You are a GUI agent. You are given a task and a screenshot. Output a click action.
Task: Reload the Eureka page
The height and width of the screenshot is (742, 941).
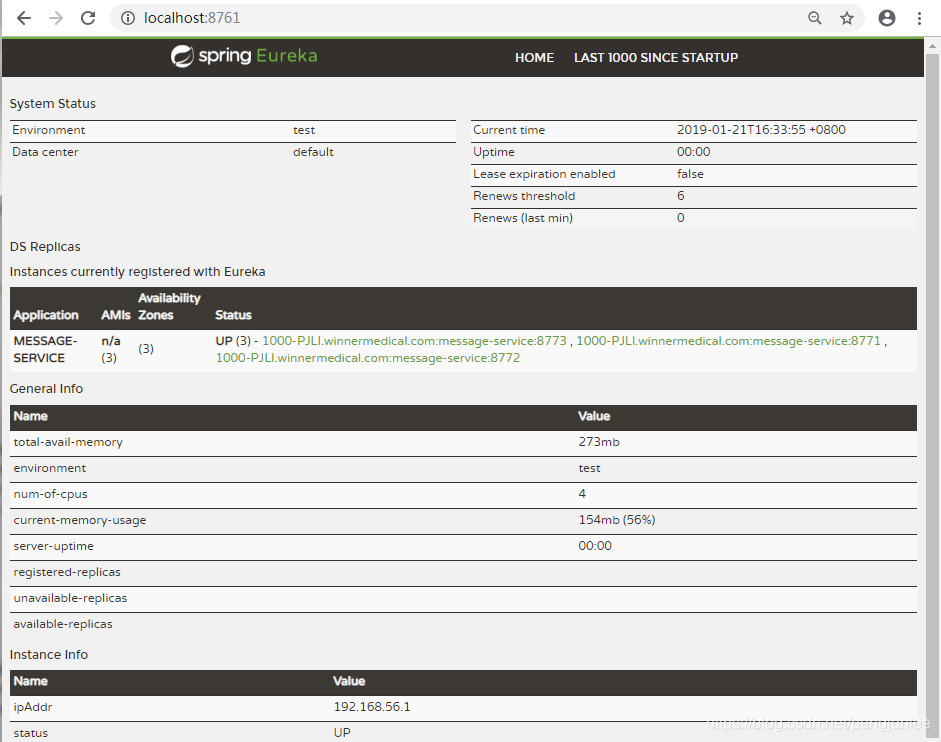88,18
